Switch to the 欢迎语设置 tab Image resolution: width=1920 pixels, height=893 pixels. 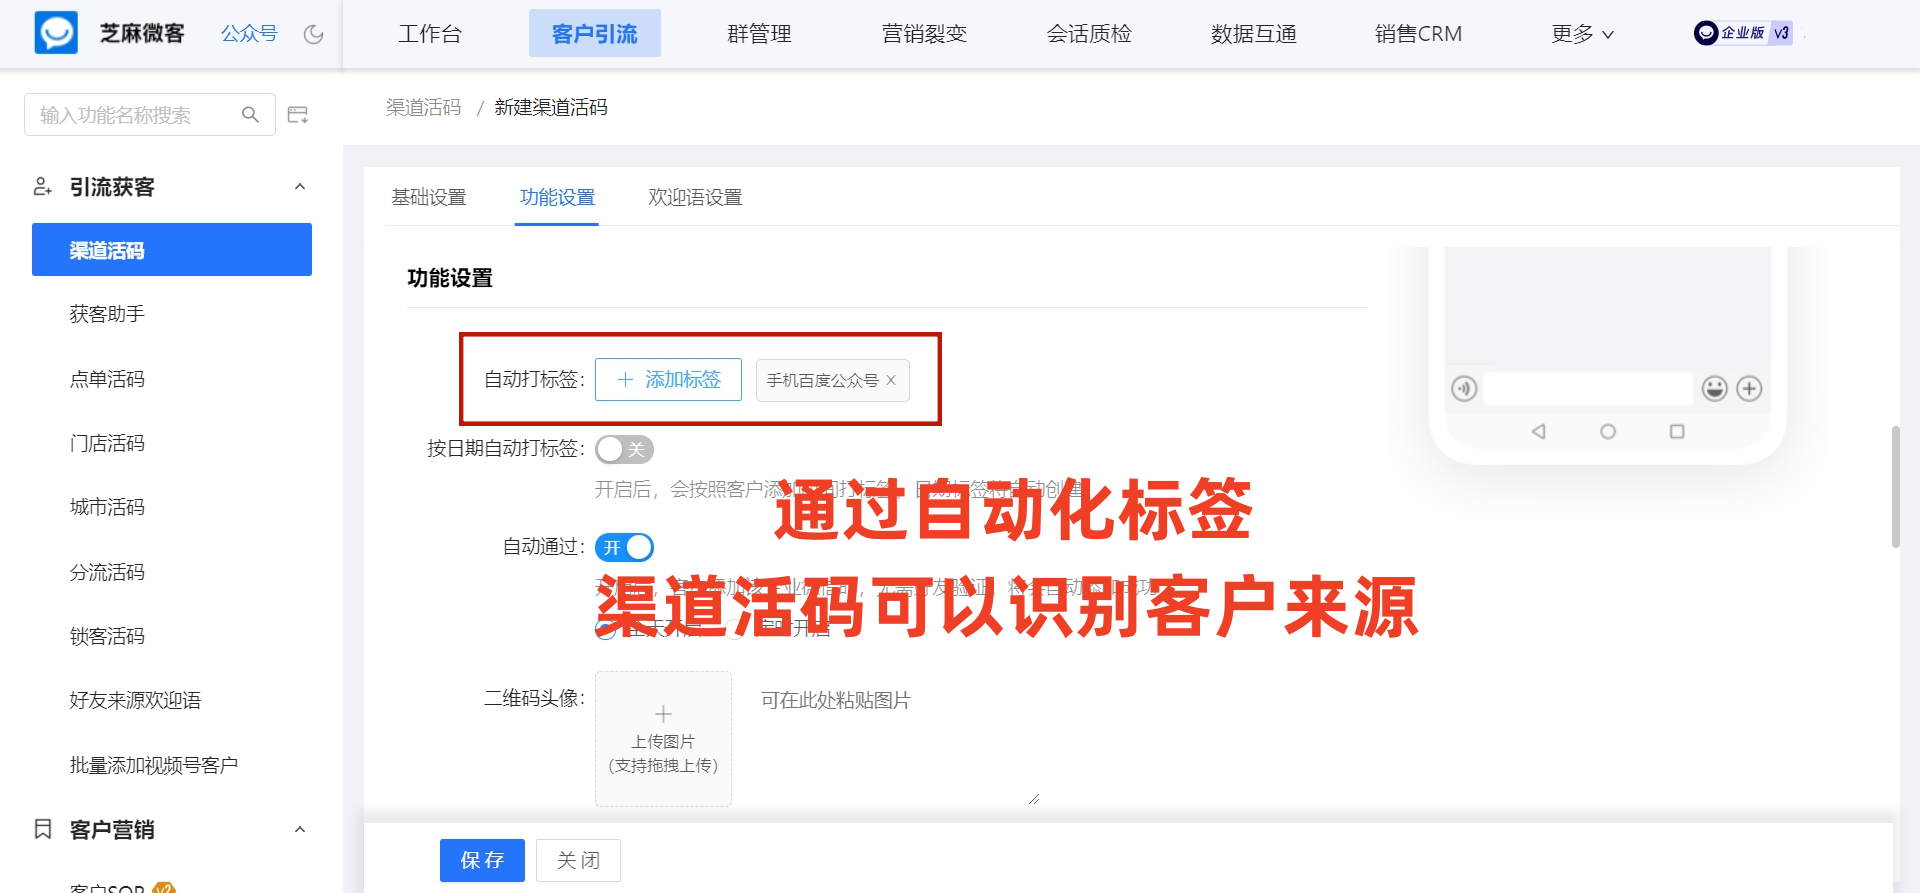pos(695,198)
